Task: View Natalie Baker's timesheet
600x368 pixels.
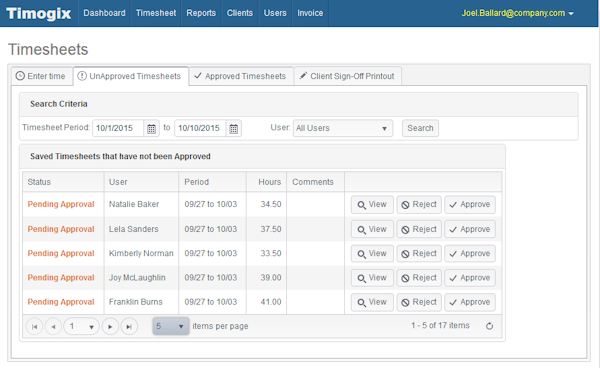Action: 372,205
